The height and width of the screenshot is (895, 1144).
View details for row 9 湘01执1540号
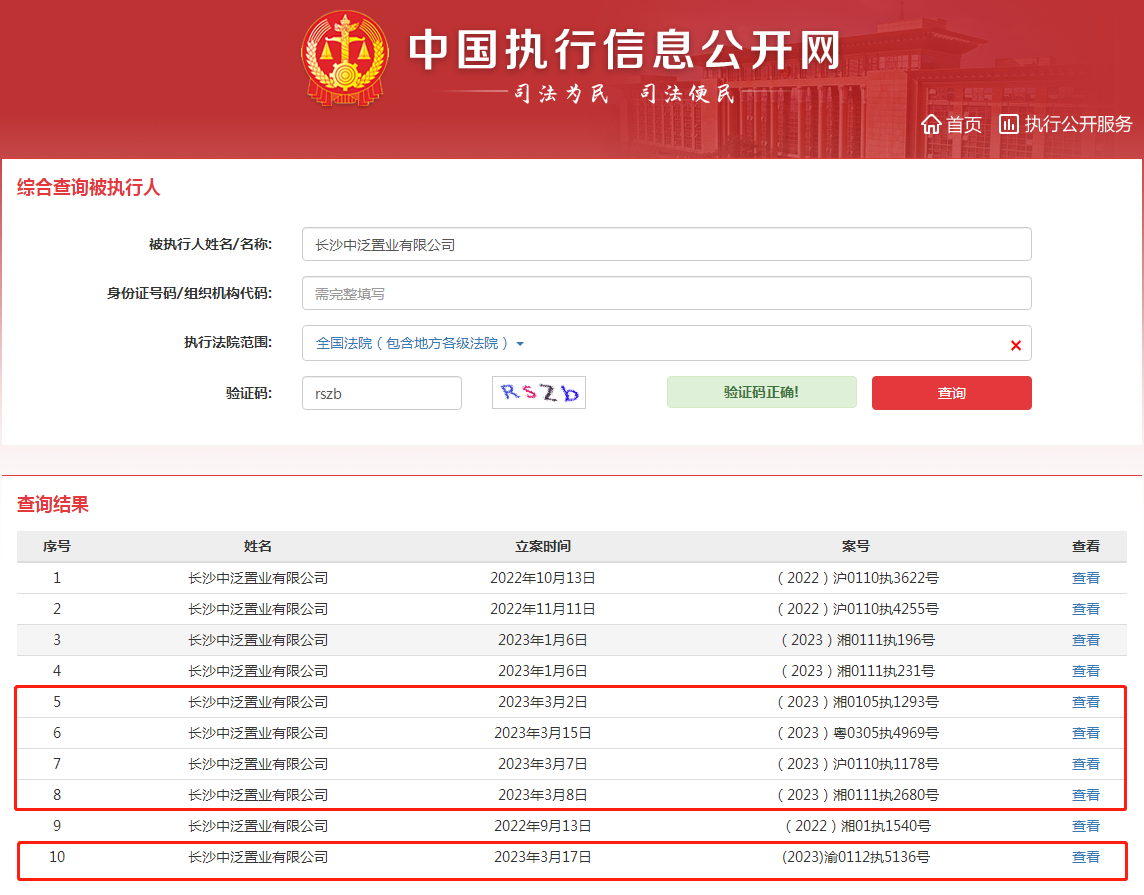1085,826
